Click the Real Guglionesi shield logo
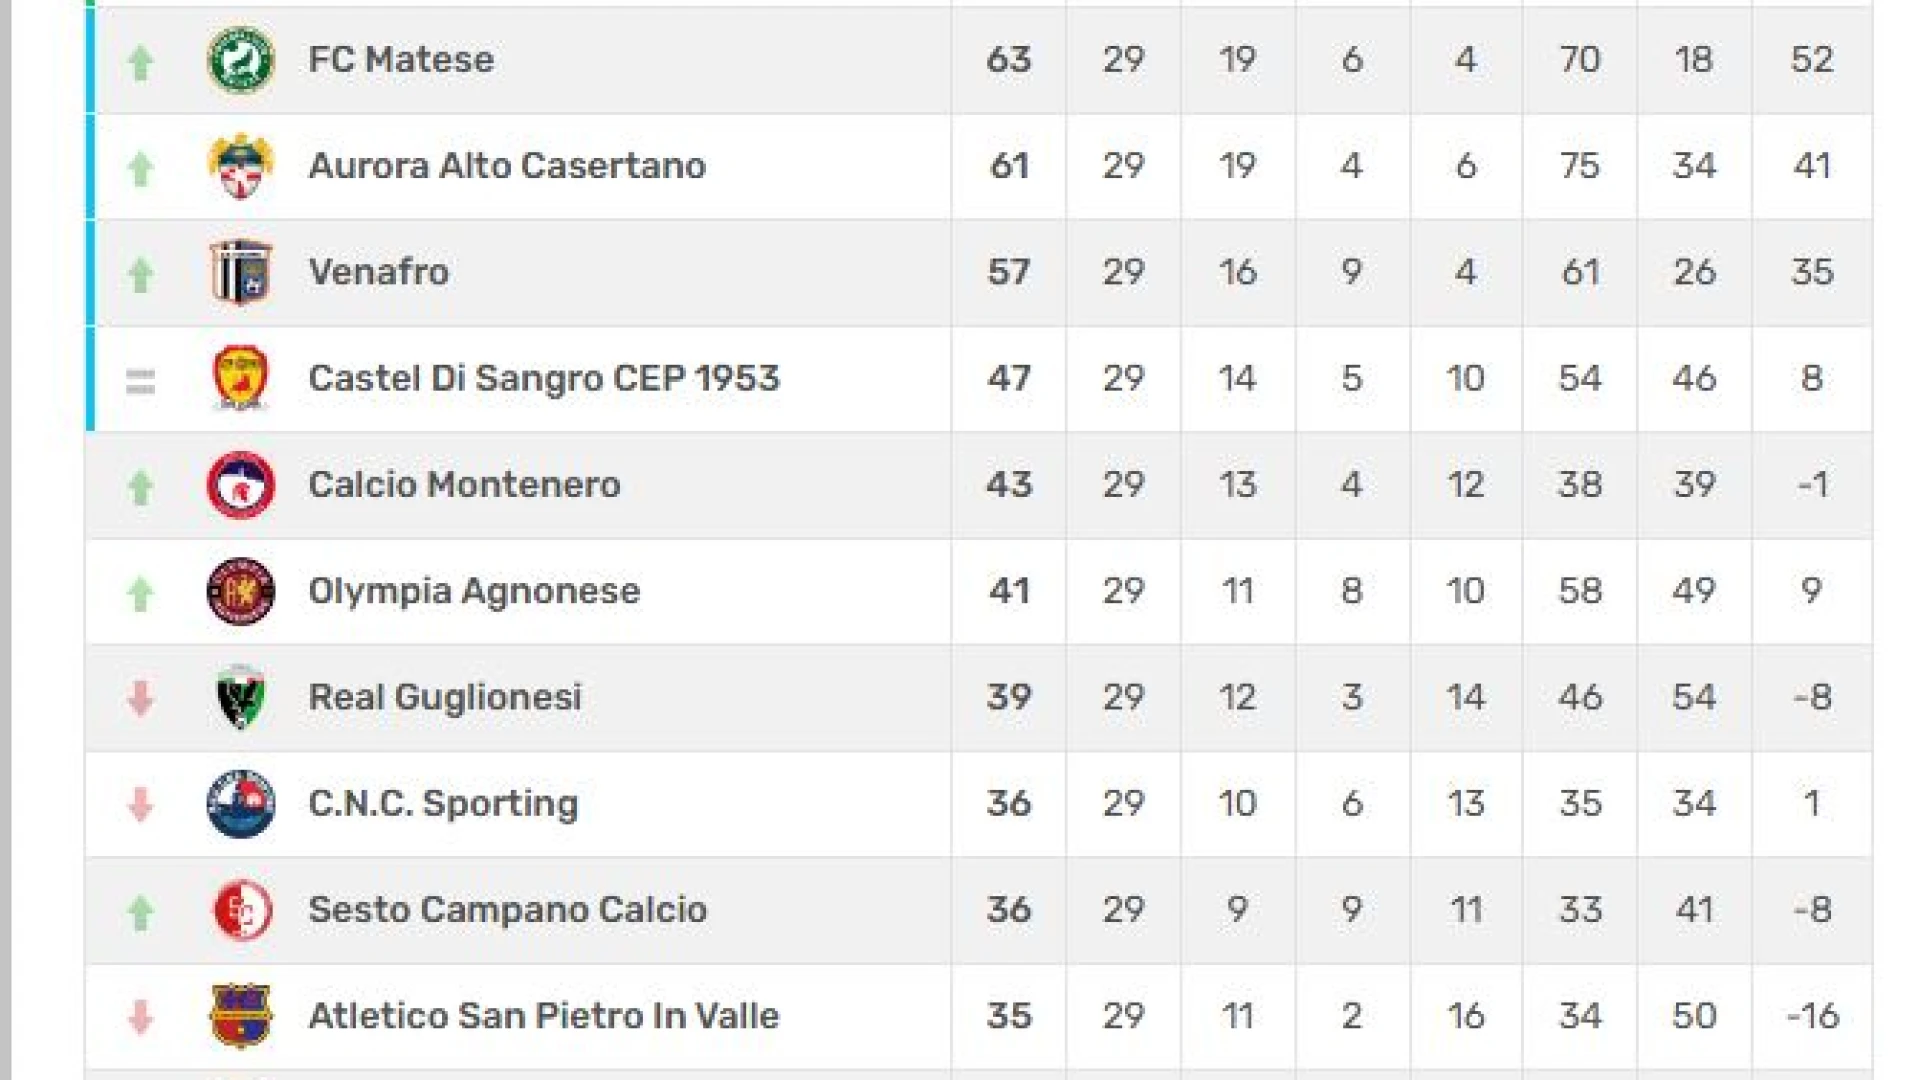Screen dimensions: 1920x1080 pyautogui.click(x=240, y=697)
